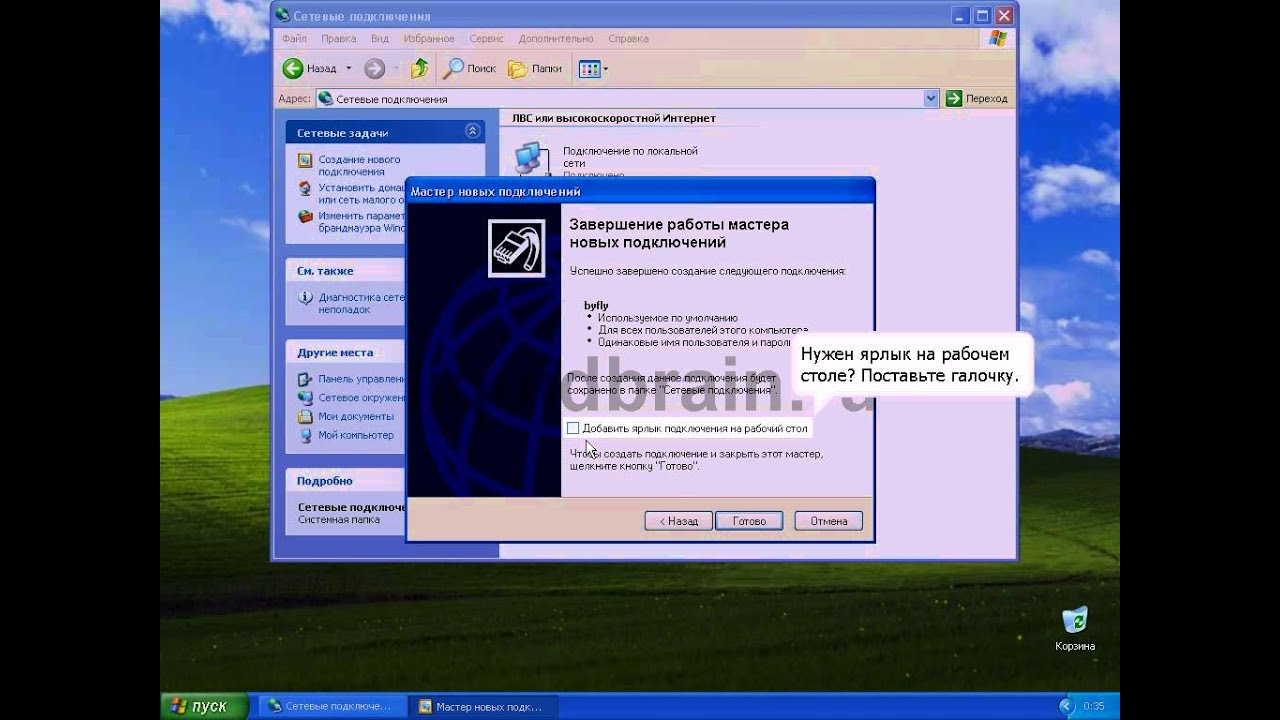Open the Сервис menu

(486, 38)
